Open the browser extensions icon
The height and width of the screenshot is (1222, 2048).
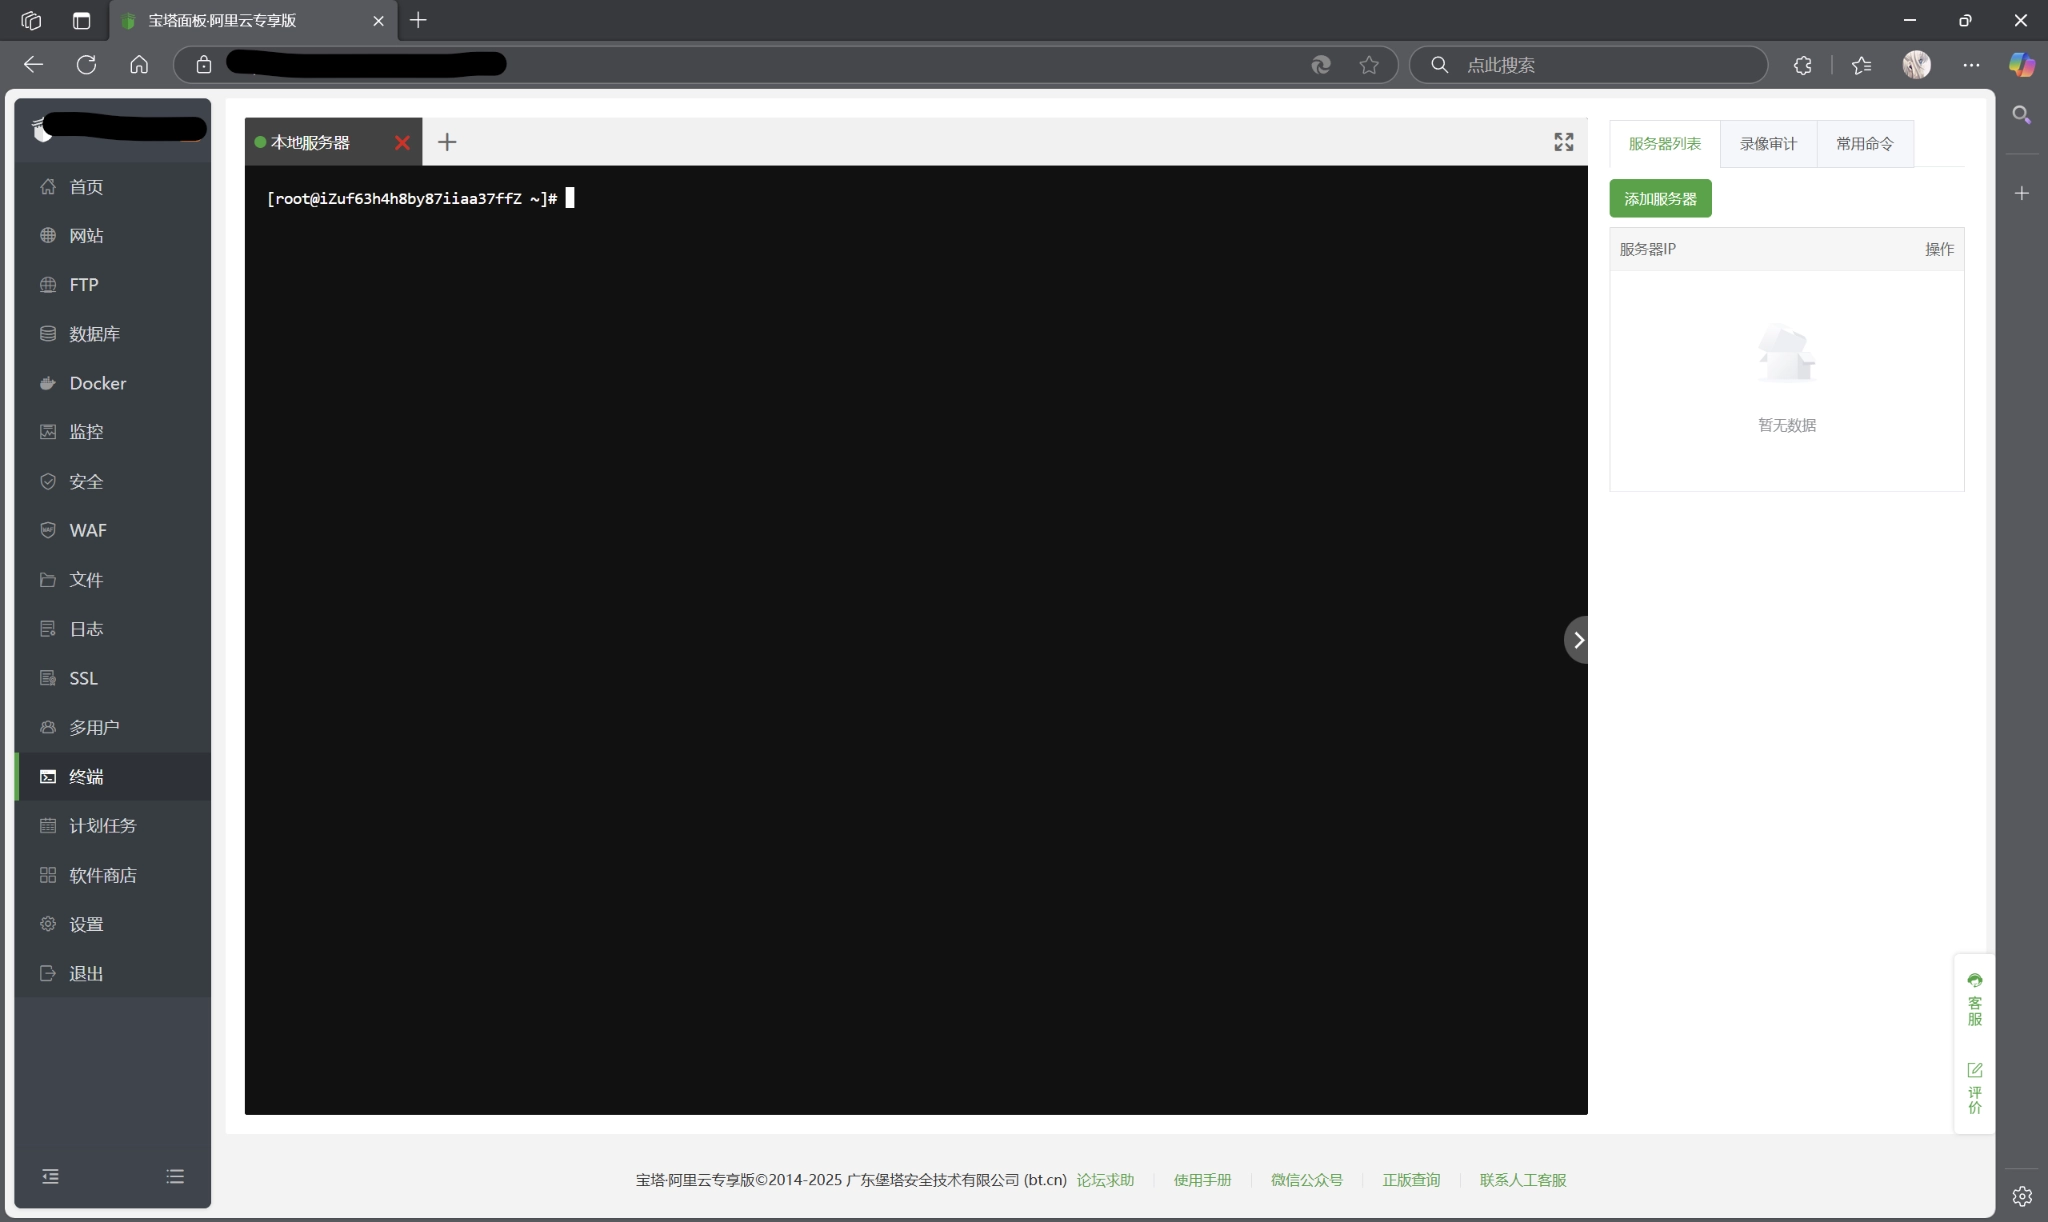tap(1802, 65)
